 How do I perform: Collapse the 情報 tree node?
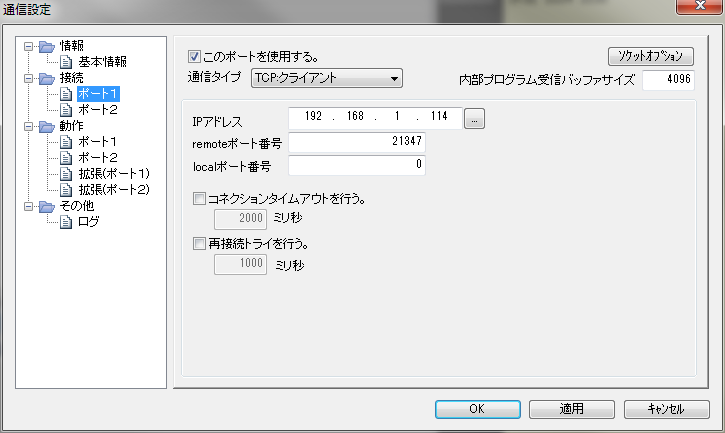[x=29, y=46]
